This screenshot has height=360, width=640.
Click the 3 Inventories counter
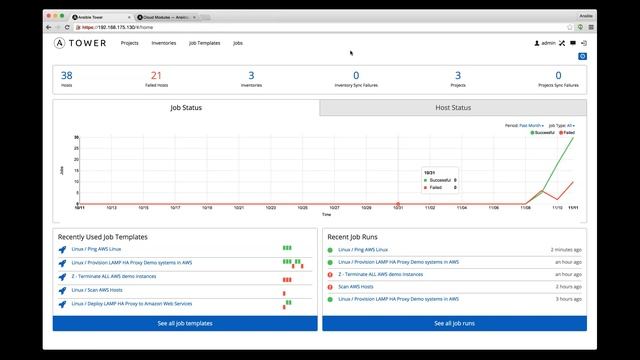point(251,79)
